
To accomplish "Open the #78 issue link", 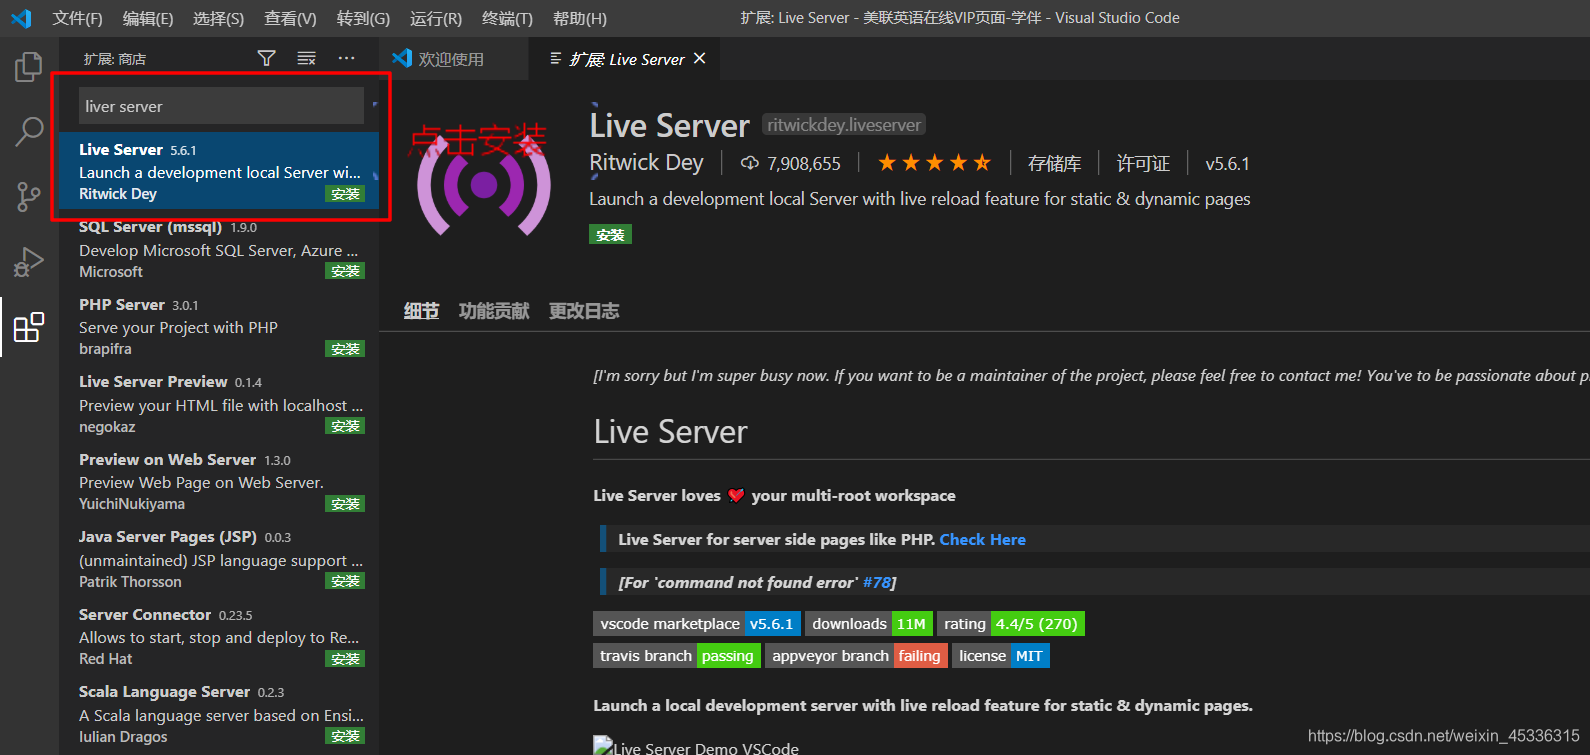I will (876, 582).
